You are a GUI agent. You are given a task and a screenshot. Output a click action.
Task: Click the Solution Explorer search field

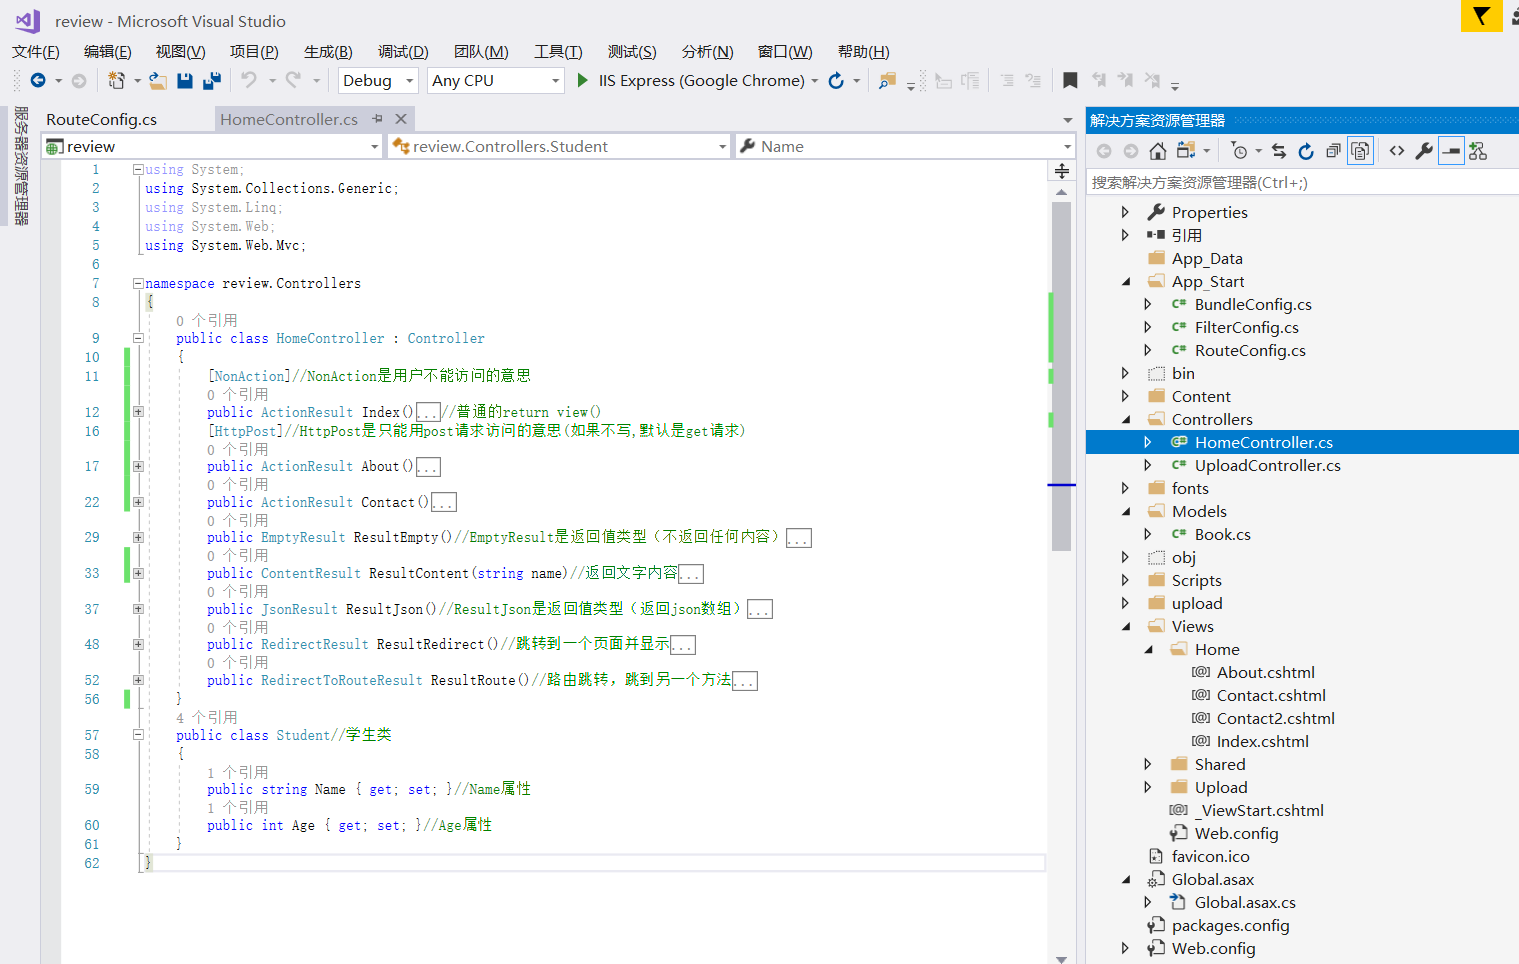[1300, 182]
